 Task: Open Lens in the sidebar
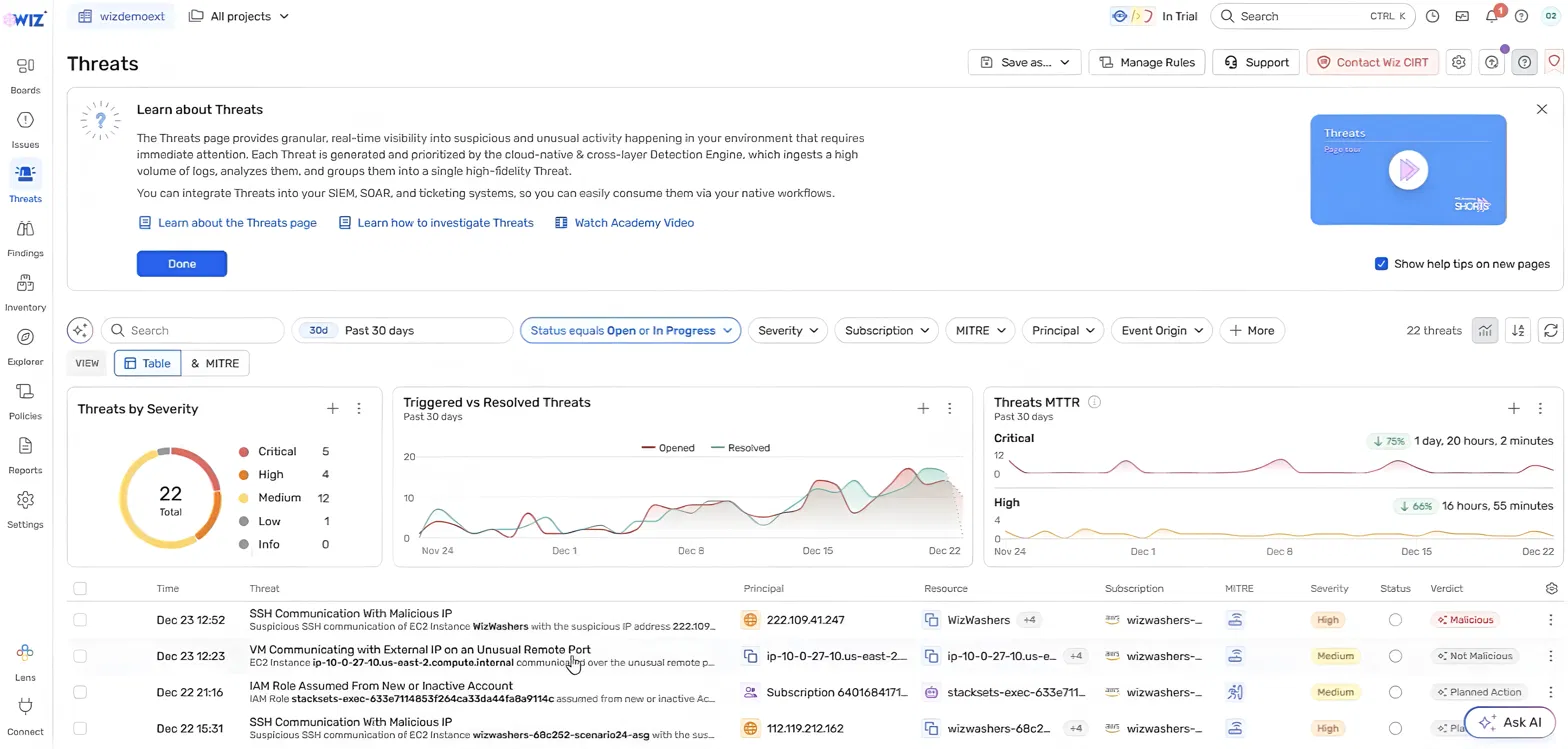[x=25, y=662]
